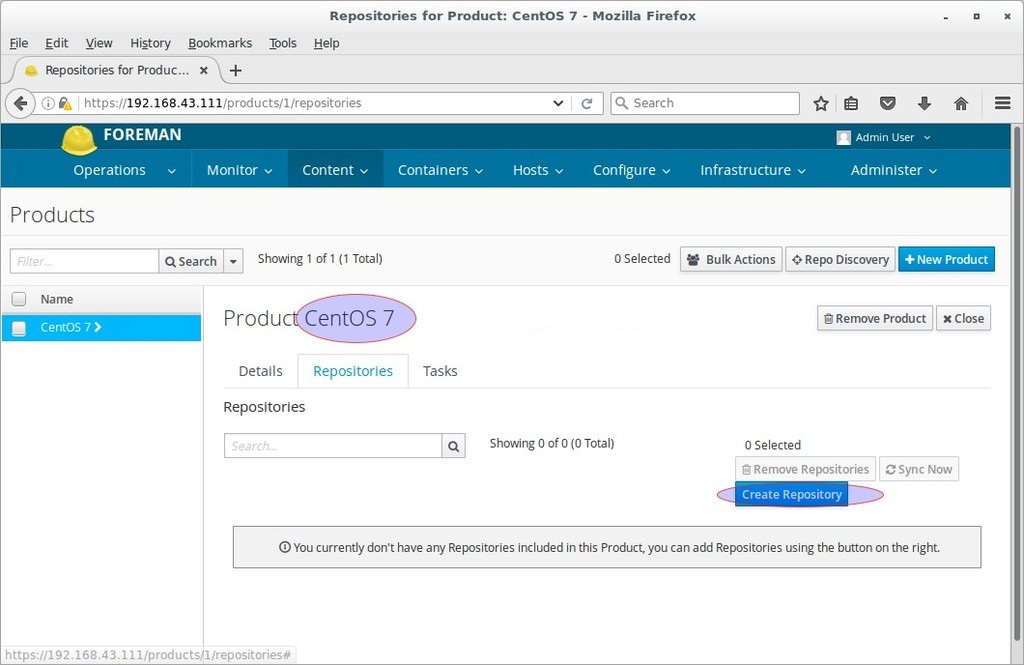This screenshot has height=665, width=1024.
Task: Open the Edit menu
Action: pyautogui.click(x=56, y=43)
